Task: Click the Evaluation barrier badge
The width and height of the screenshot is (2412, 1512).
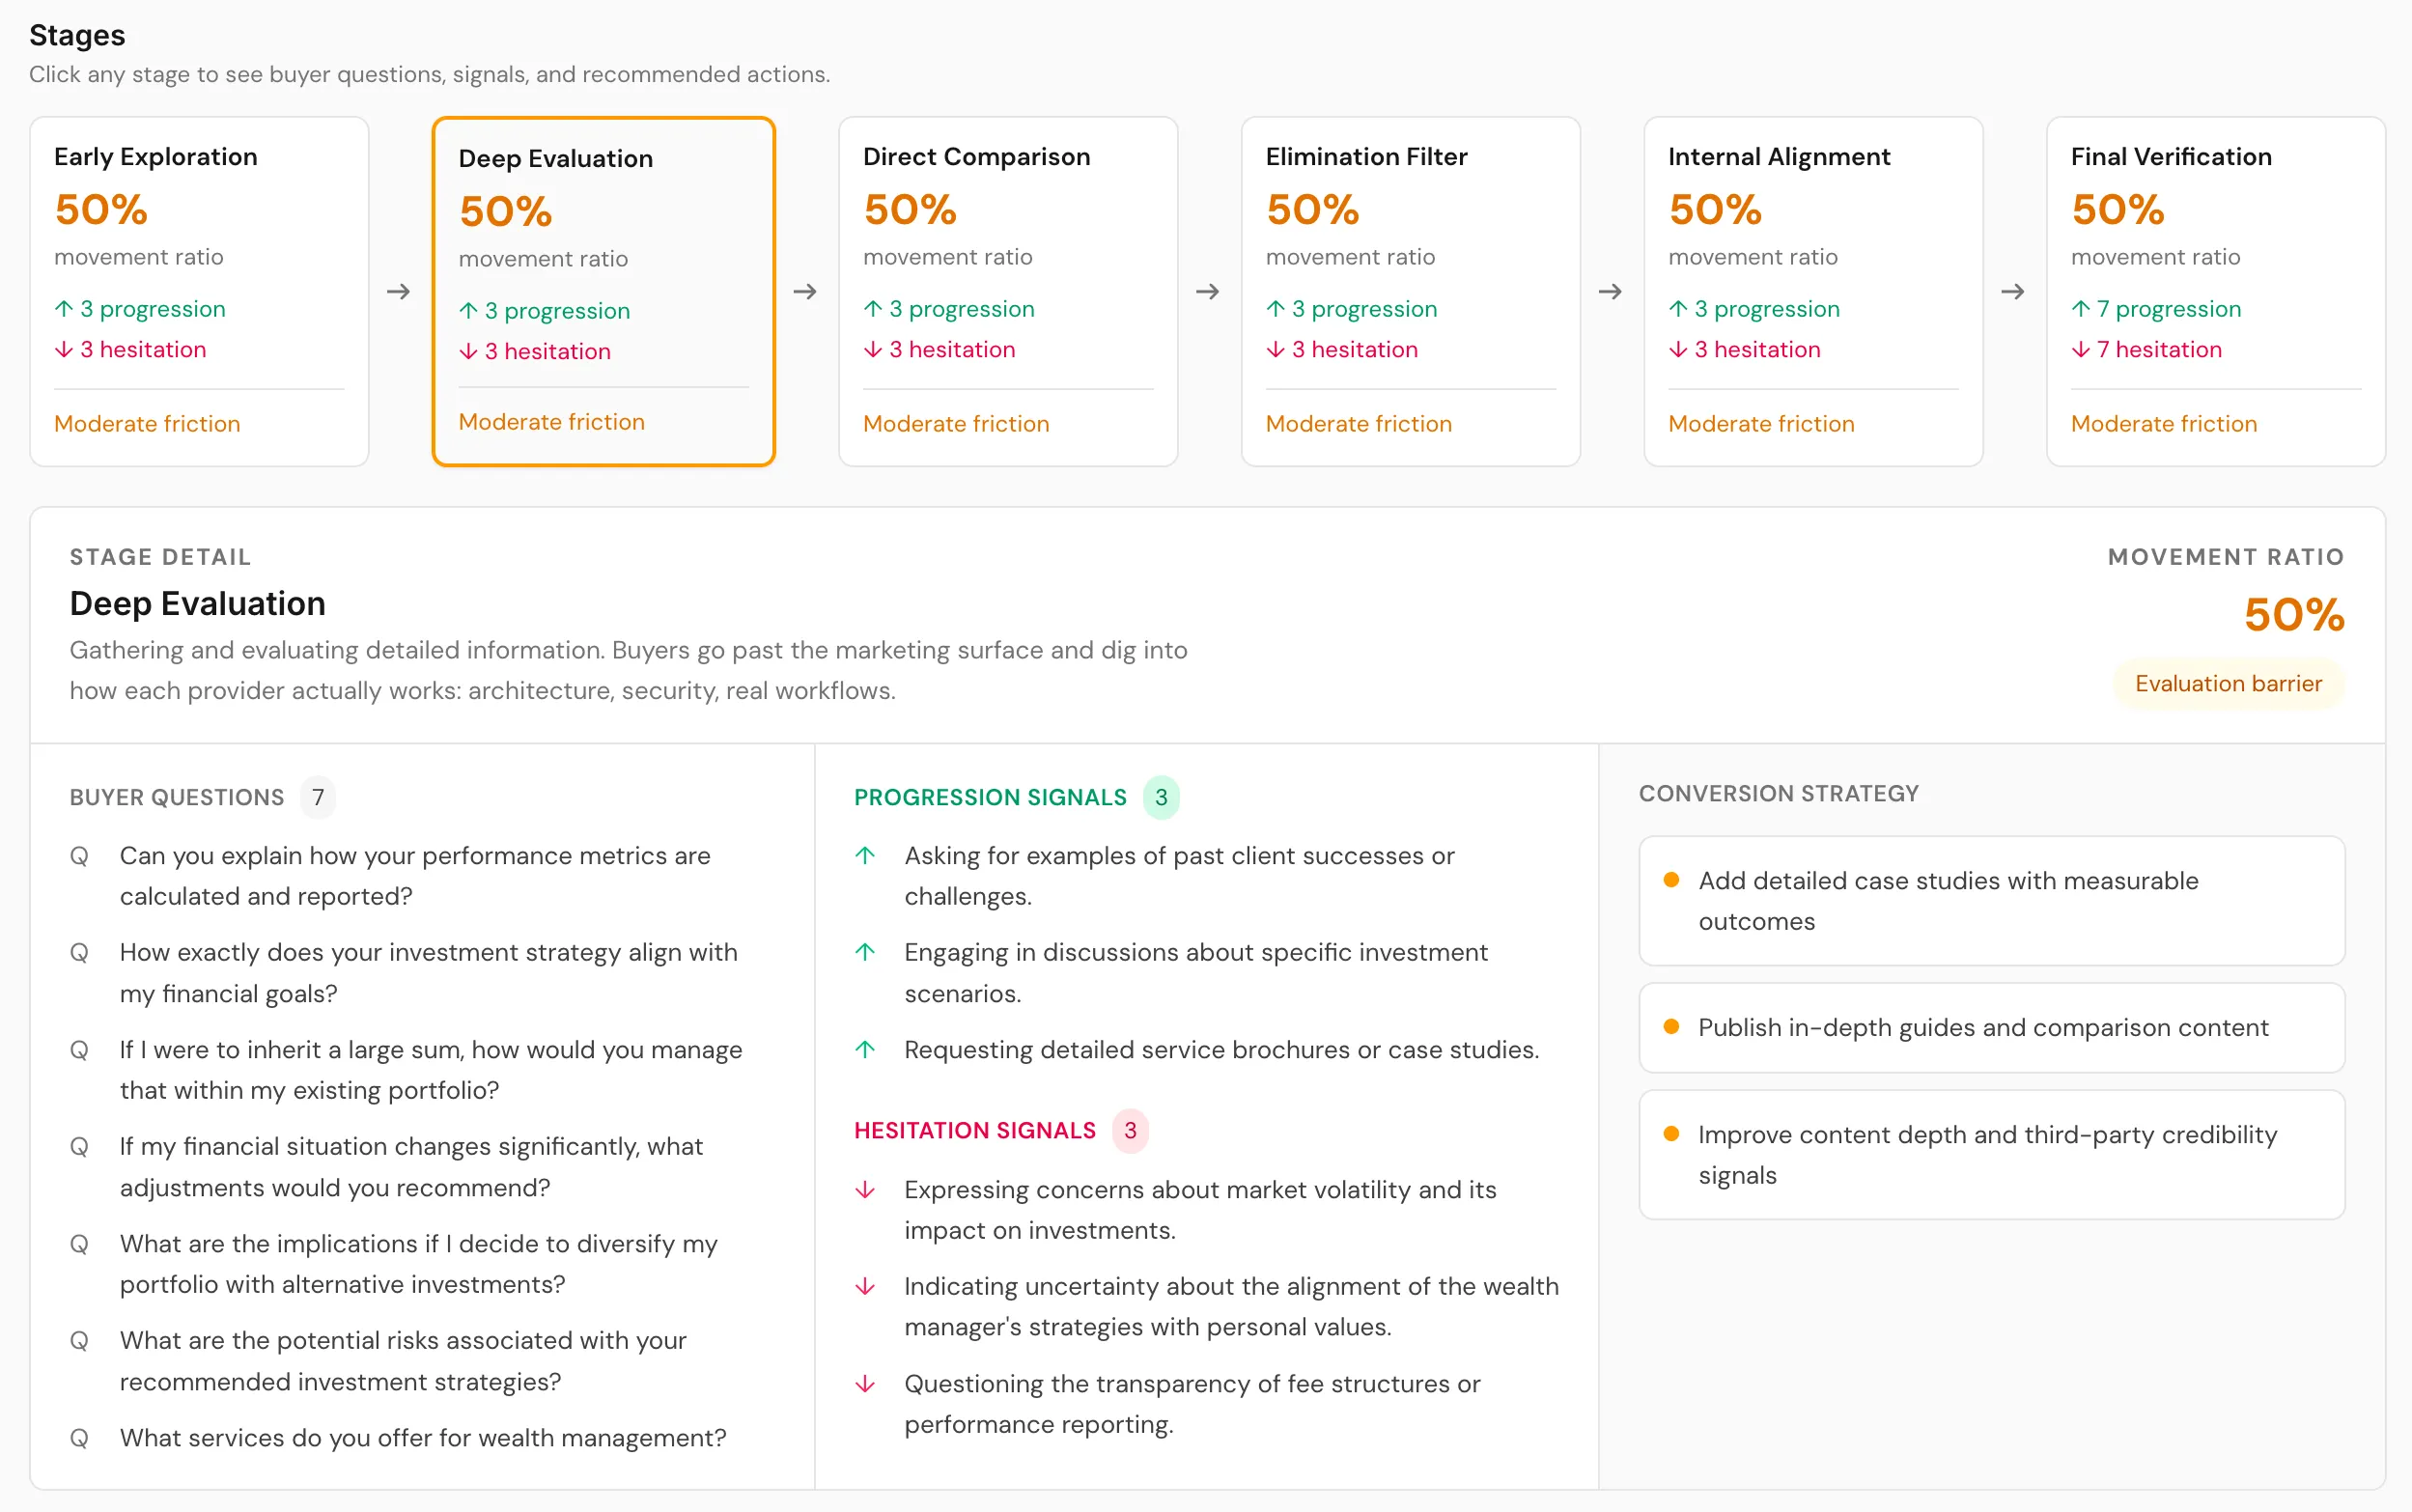Action: point(2228,684)
